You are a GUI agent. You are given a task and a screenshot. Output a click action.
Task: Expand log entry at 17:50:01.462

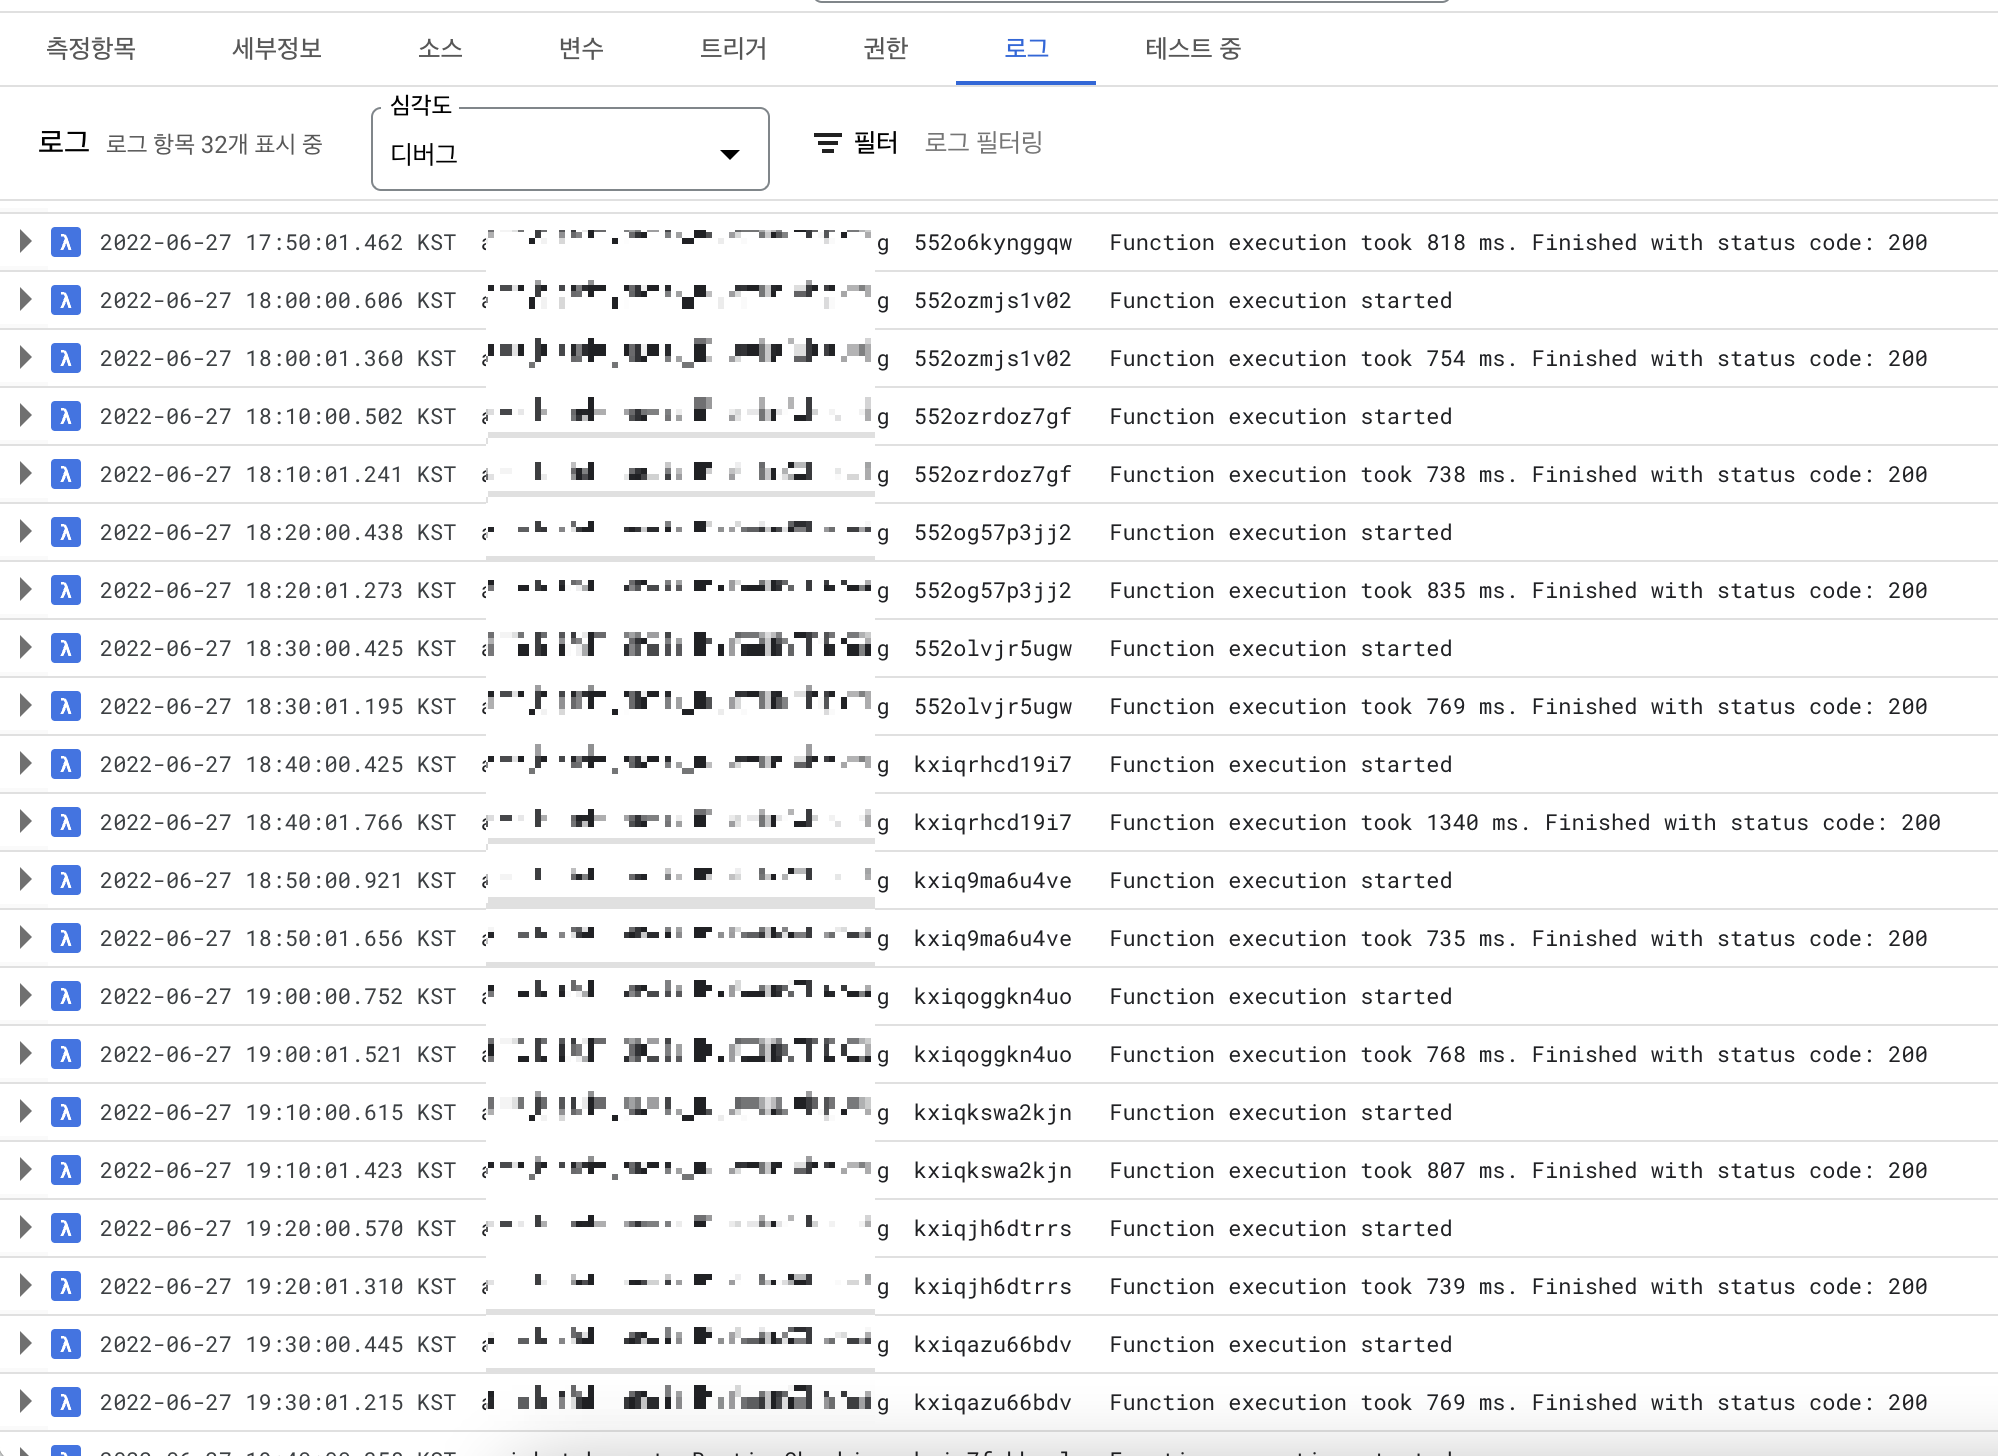point(26,242)
